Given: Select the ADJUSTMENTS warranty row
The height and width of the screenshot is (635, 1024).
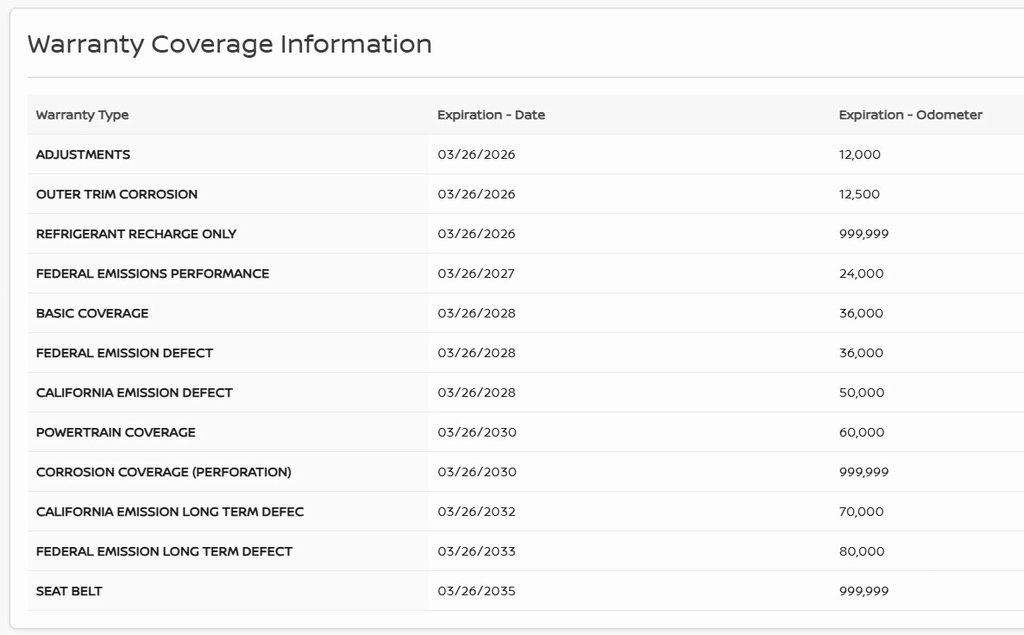Looking at the screenshot, I should tap(83, 155).
